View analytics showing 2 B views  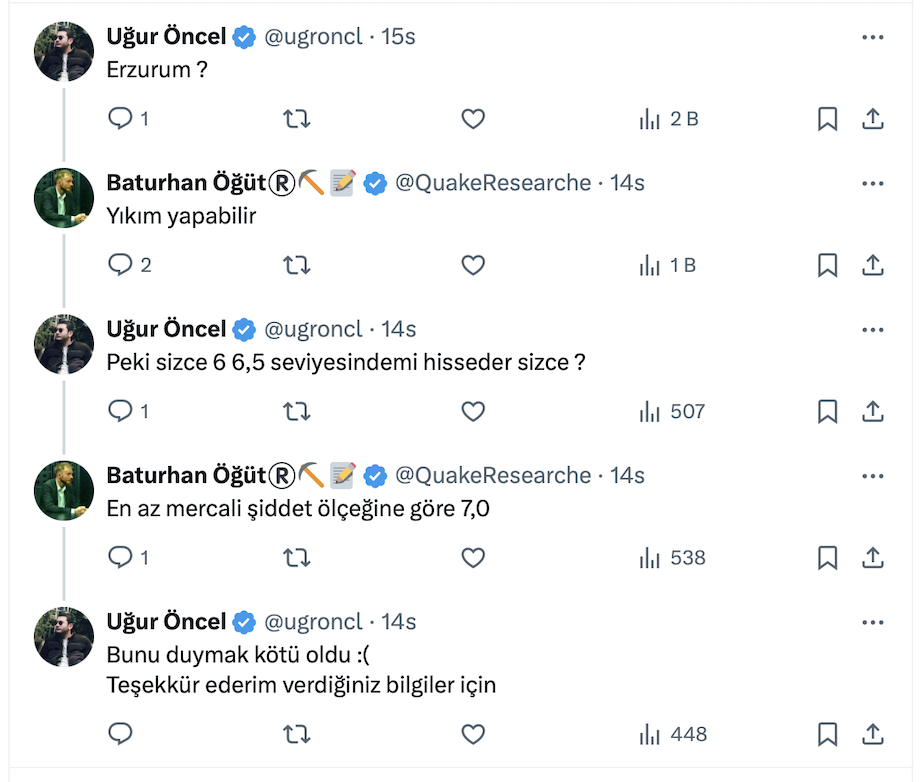669,119
